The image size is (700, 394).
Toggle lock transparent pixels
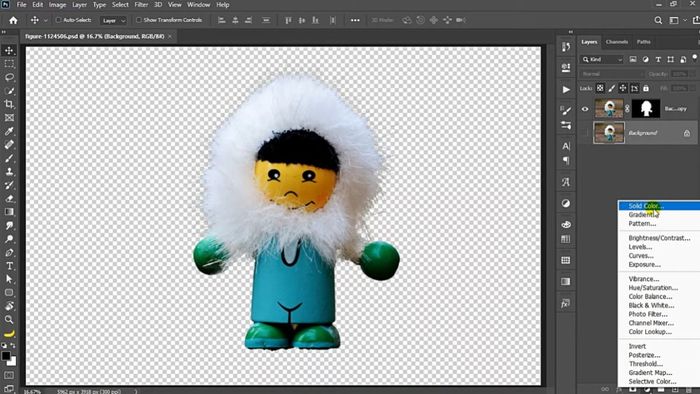click(x=600, y=88)
